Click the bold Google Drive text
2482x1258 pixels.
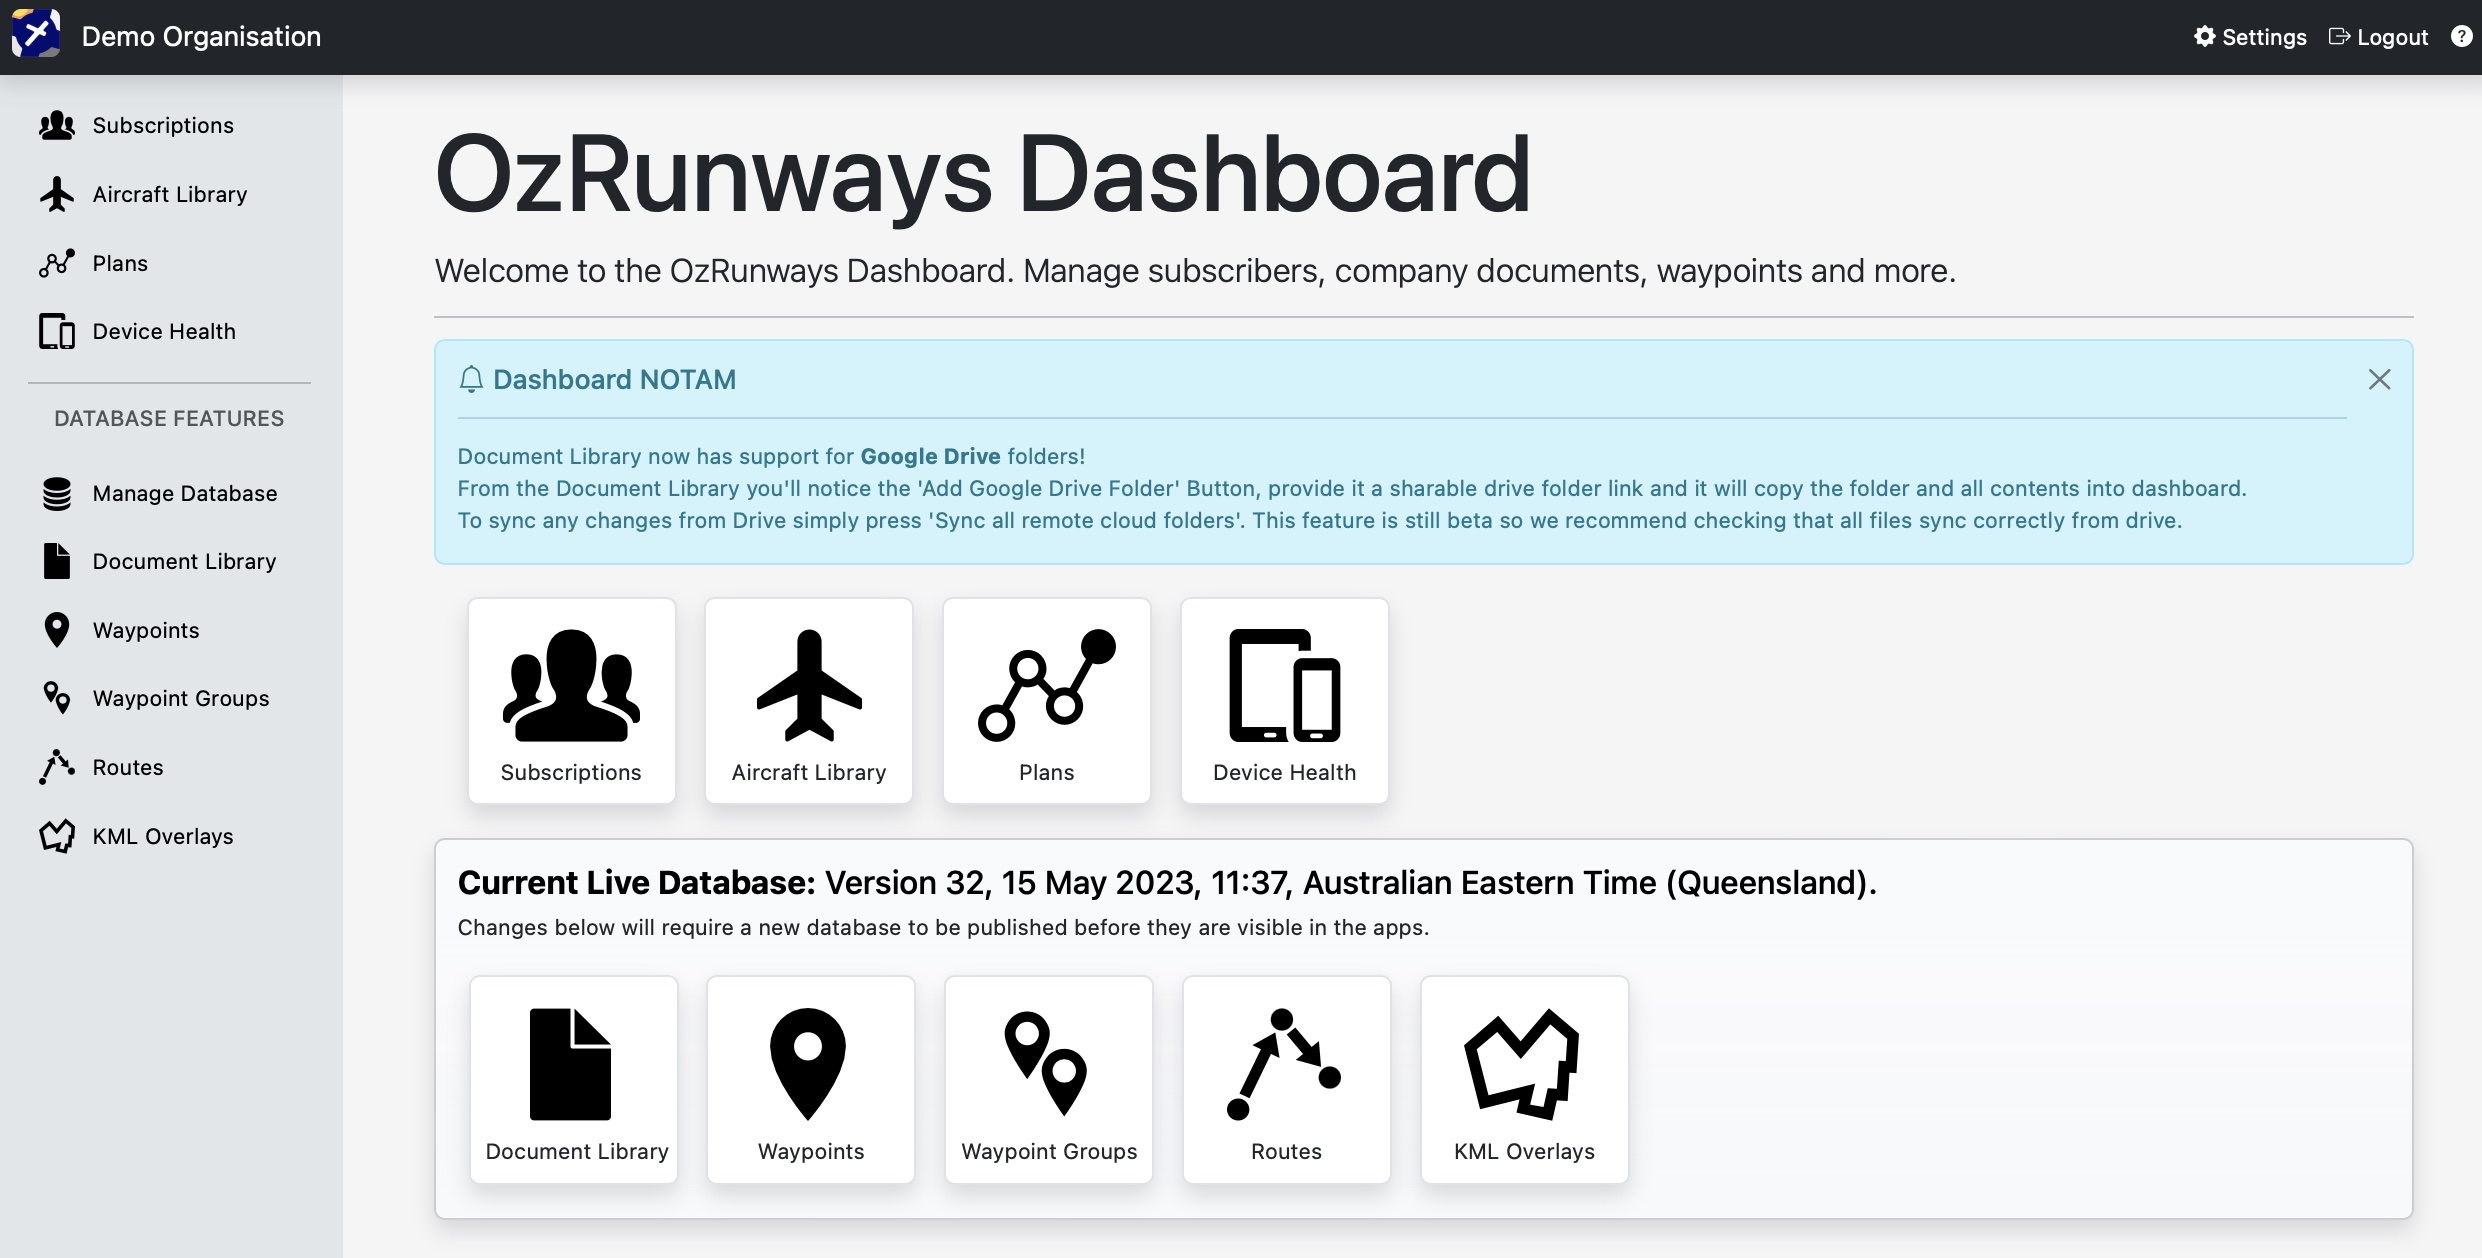(x=930, y=456)
